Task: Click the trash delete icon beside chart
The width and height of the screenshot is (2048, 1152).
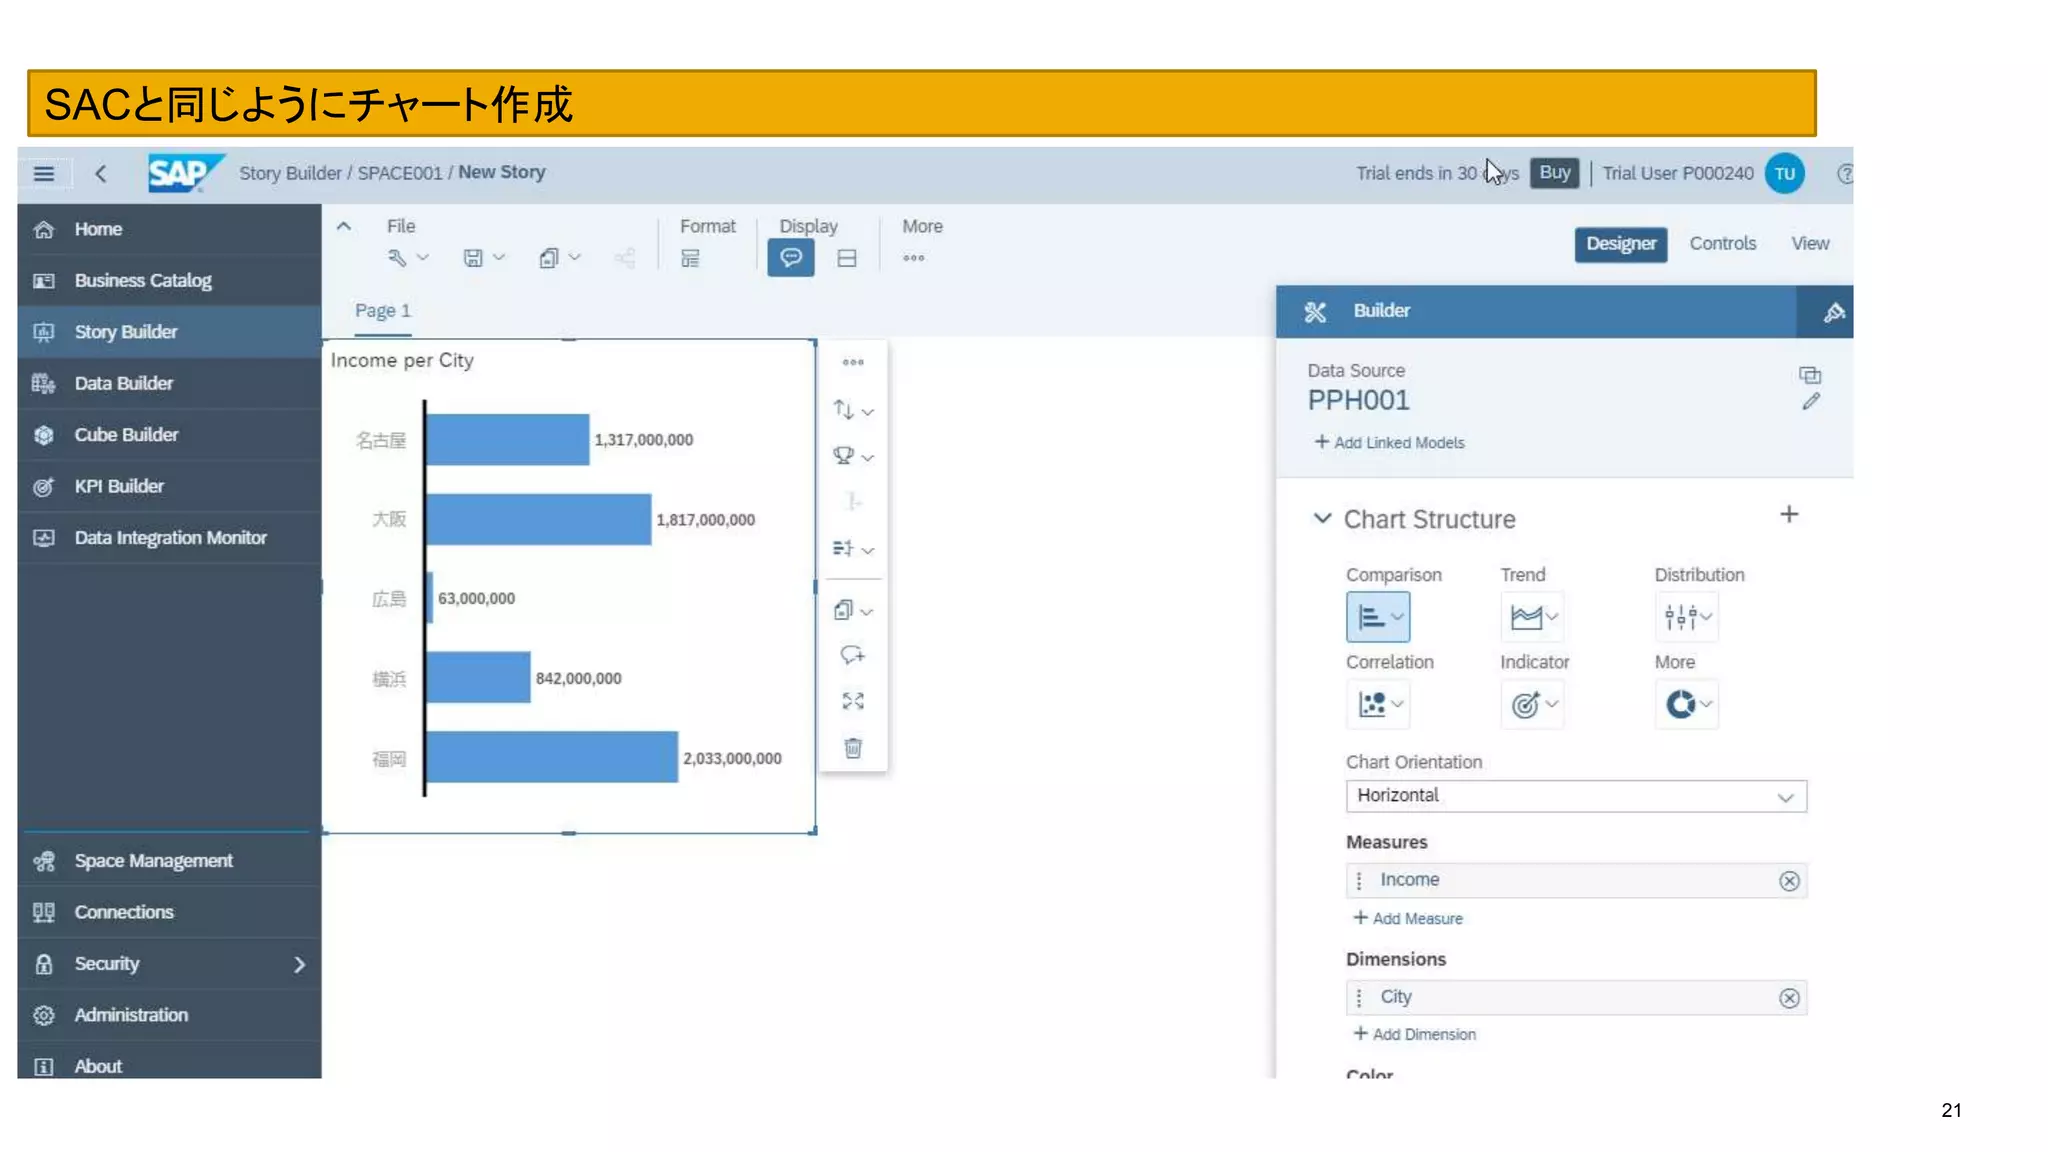Action: coord(852,748)
